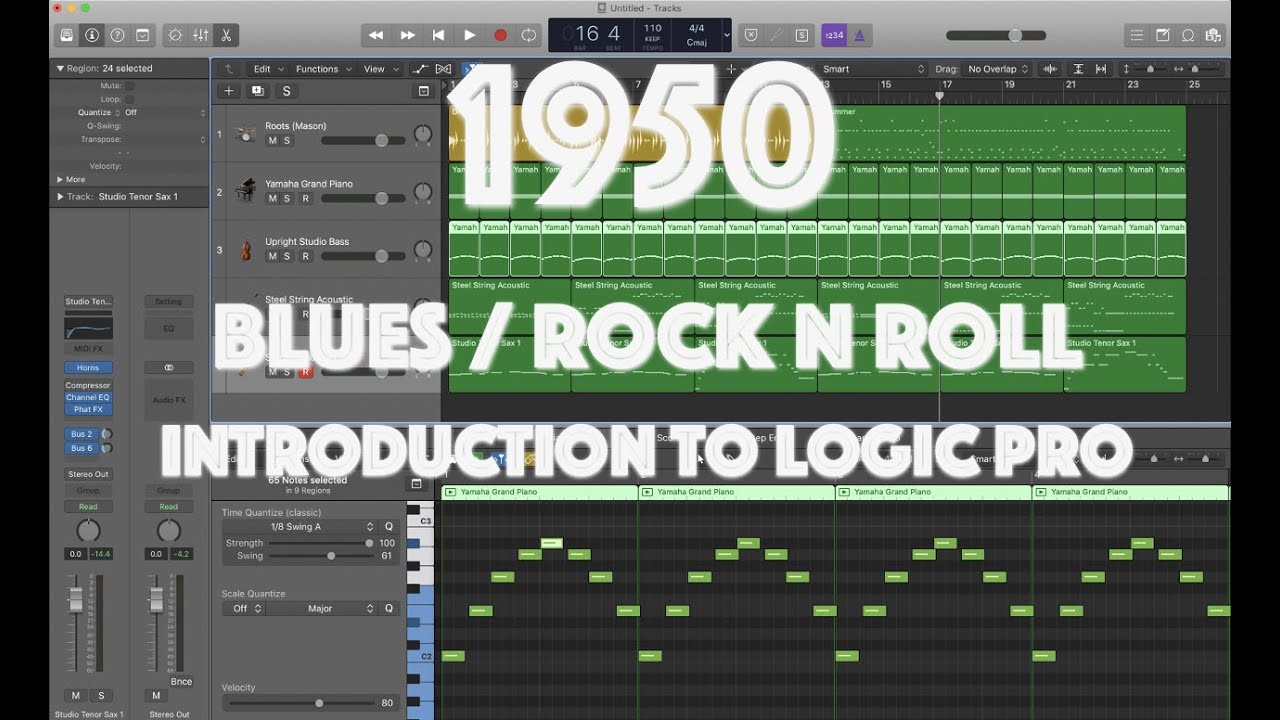Toggle the Solo S control bar icon
The image size is (1280, 720).
pyautogui.click(x=802, y=35)
